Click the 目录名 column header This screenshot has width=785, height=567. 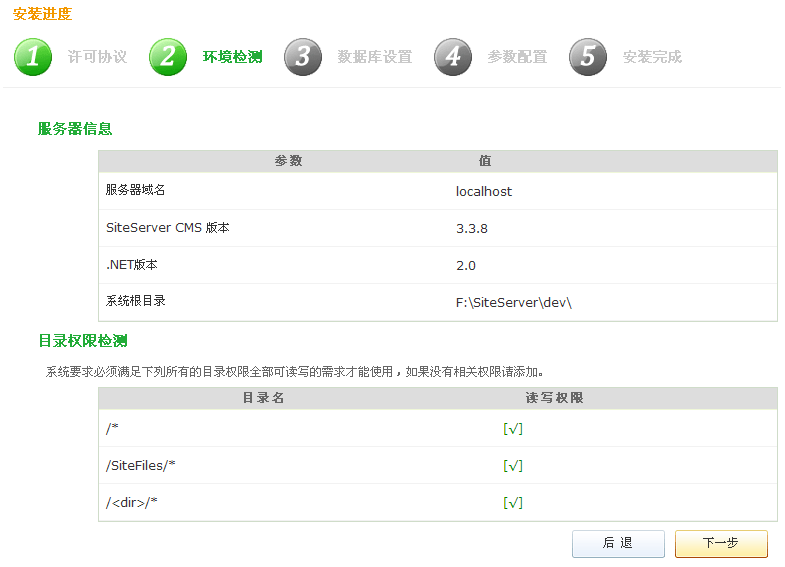[x=263, y=398]
